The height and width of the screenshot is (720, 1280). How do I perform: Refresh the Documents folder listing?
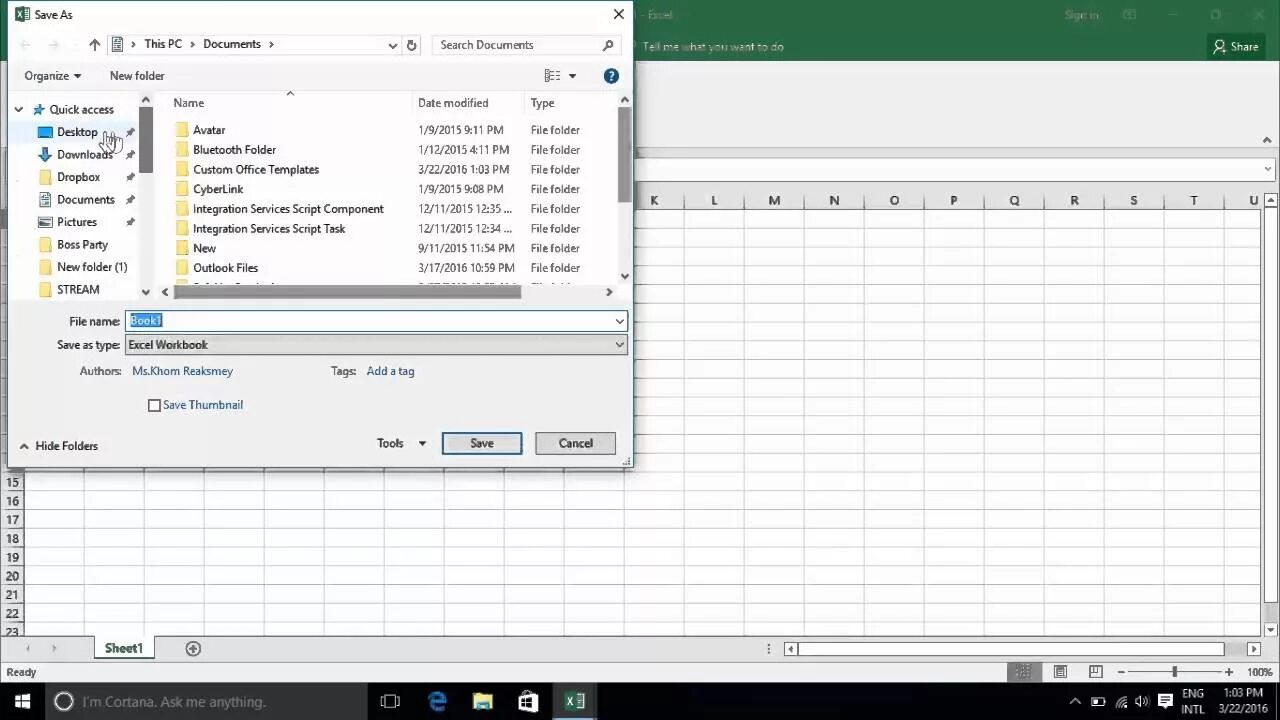click(411, 45)
